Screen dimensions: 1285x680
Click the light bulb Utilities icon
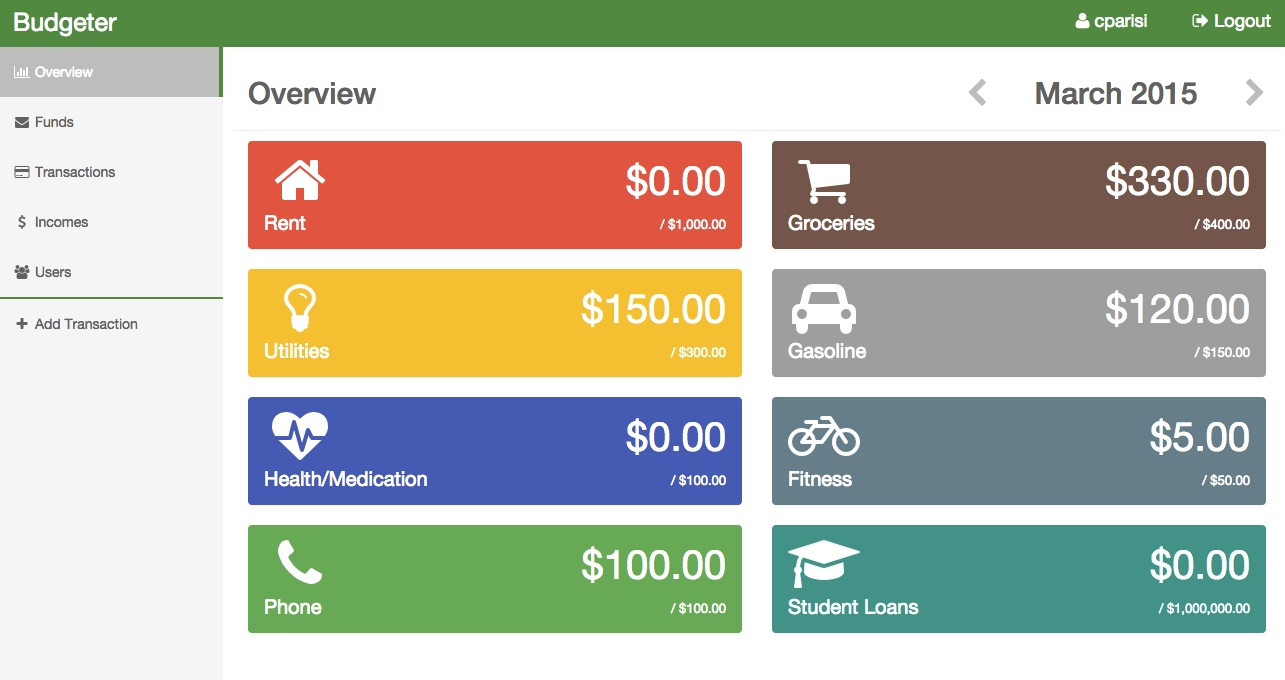(x=300, y=308)
